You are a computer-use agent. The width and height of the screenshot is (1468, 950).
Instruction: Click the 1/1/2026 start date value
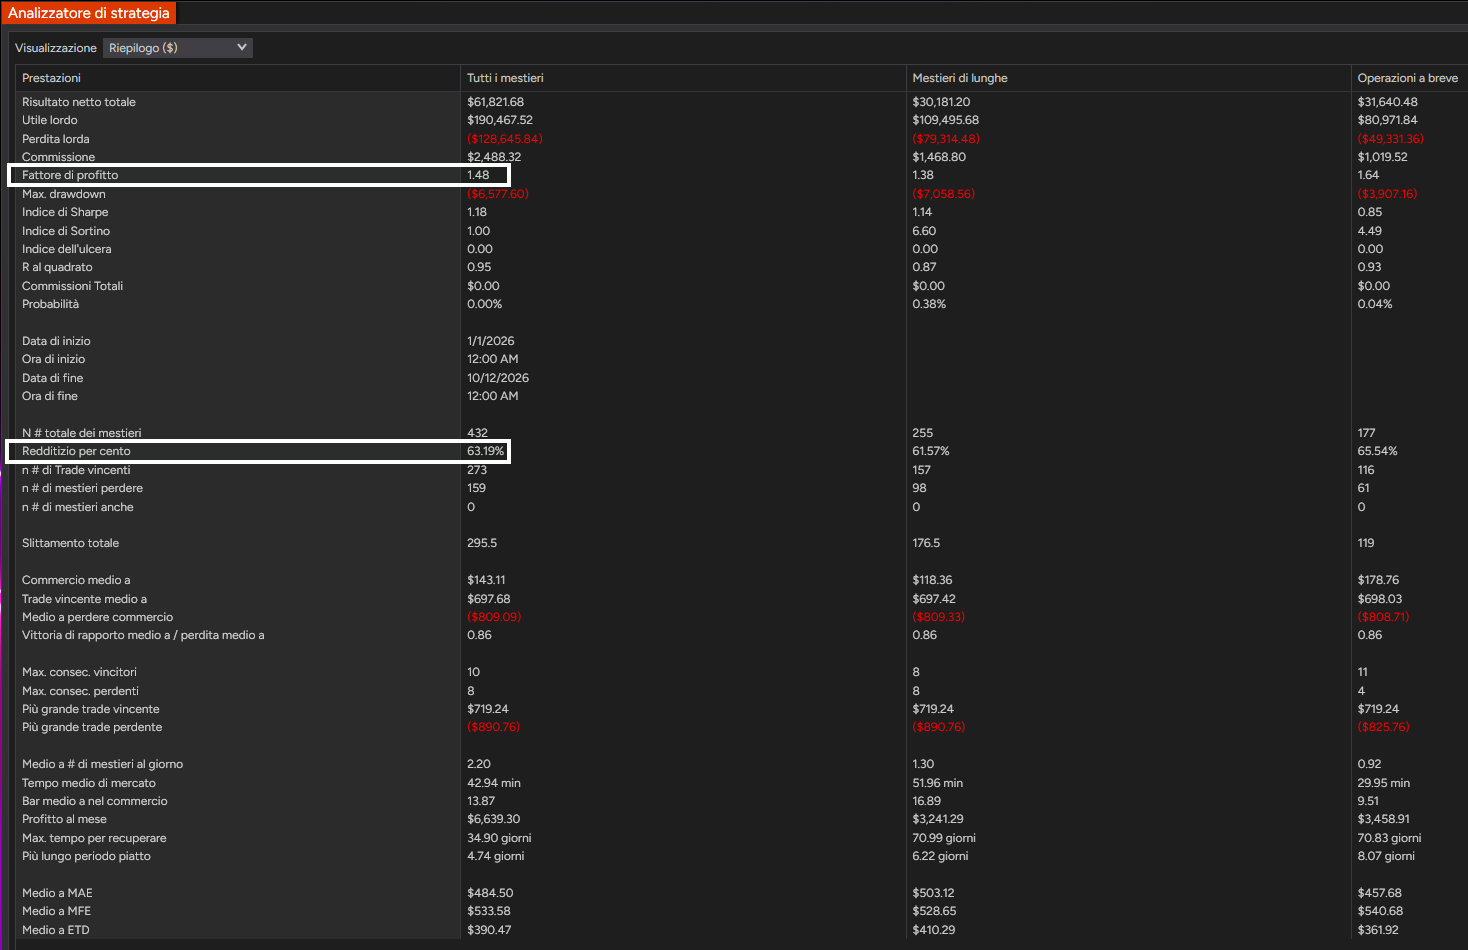(491, 341)
